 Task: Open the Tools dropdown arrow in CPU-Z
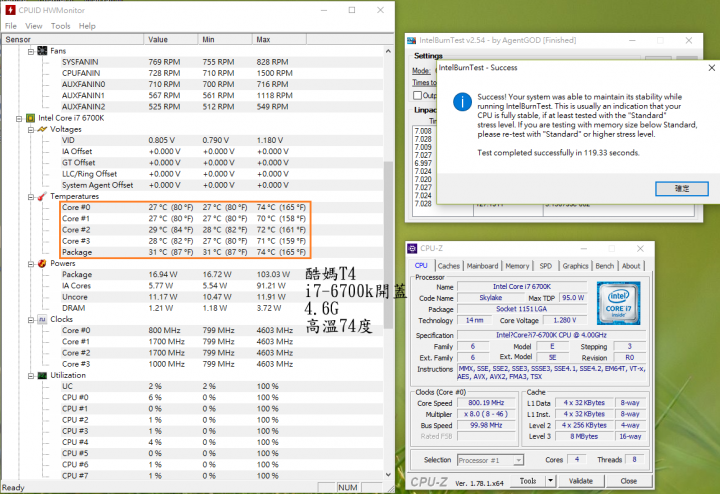(x=551, y=481)
